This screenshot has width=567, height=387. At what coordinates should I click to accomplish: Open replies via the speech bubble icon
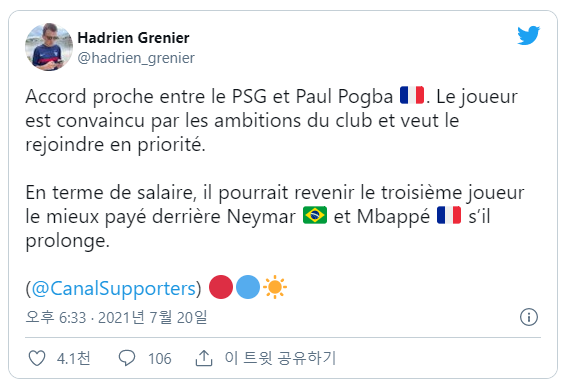127,358
